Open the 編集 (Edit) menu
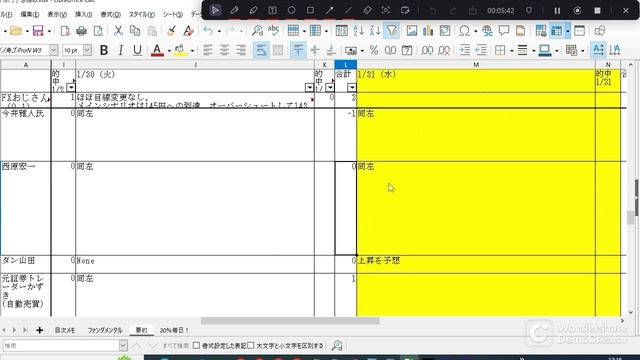Viewport: 640px width, 360px height. (x=30, y=14)
